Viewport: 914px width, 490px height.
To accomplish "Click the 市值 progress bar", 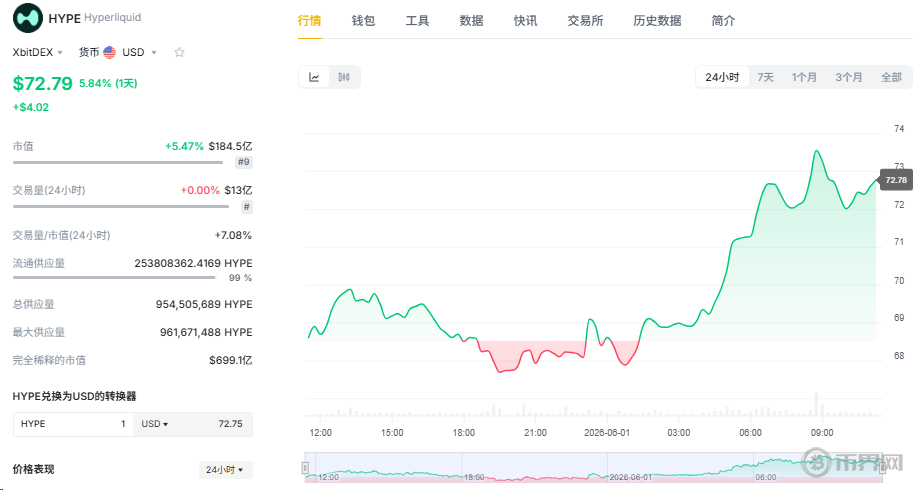I will (x=118, y=163).
